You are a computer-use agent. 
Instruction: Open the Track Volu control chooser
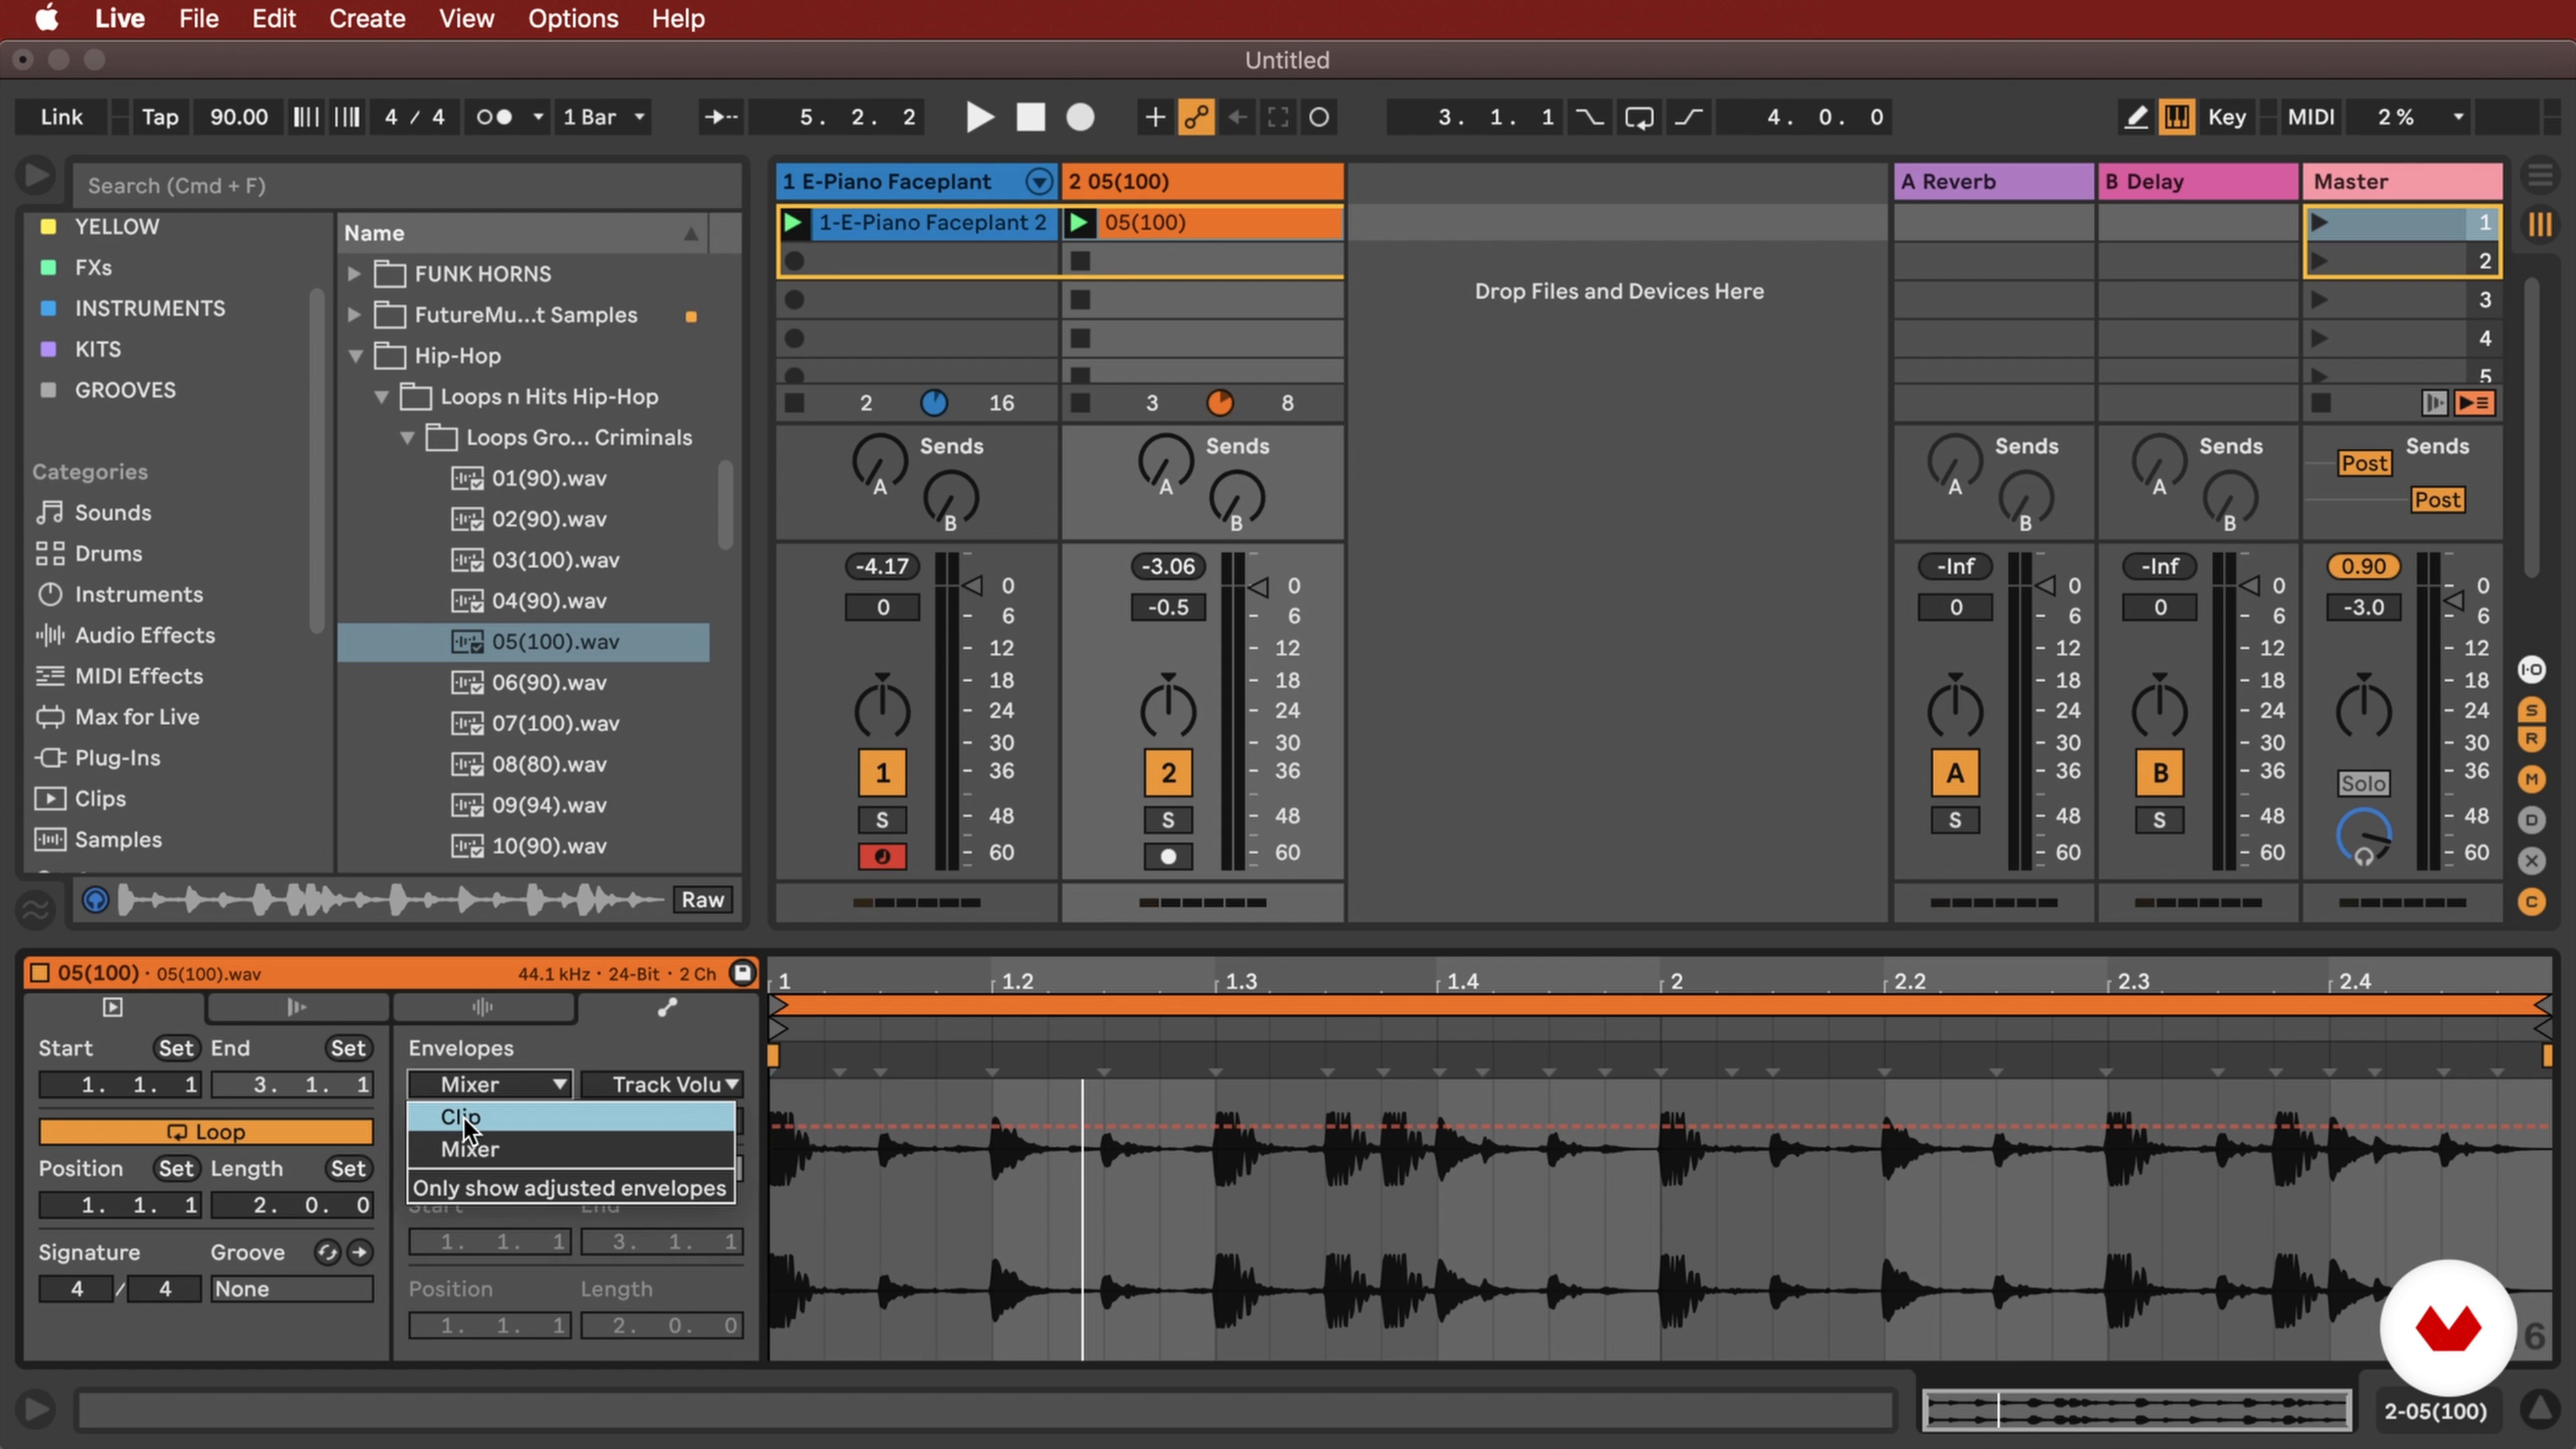[x=662, y=1084]
